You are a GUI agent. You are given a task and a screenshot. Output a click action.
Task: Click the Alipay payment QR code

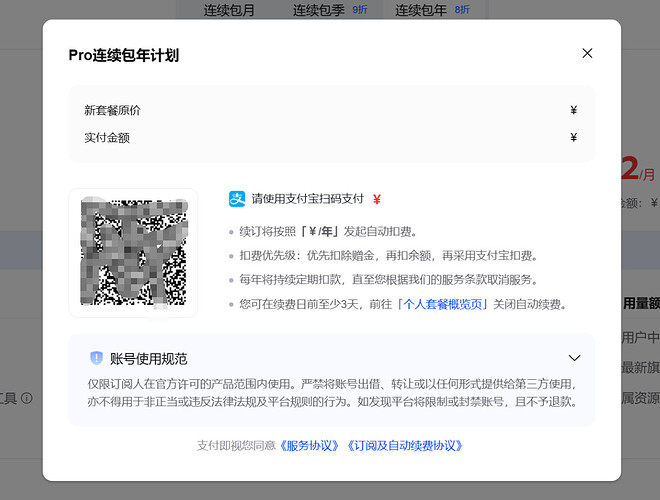tap(133, 253)
